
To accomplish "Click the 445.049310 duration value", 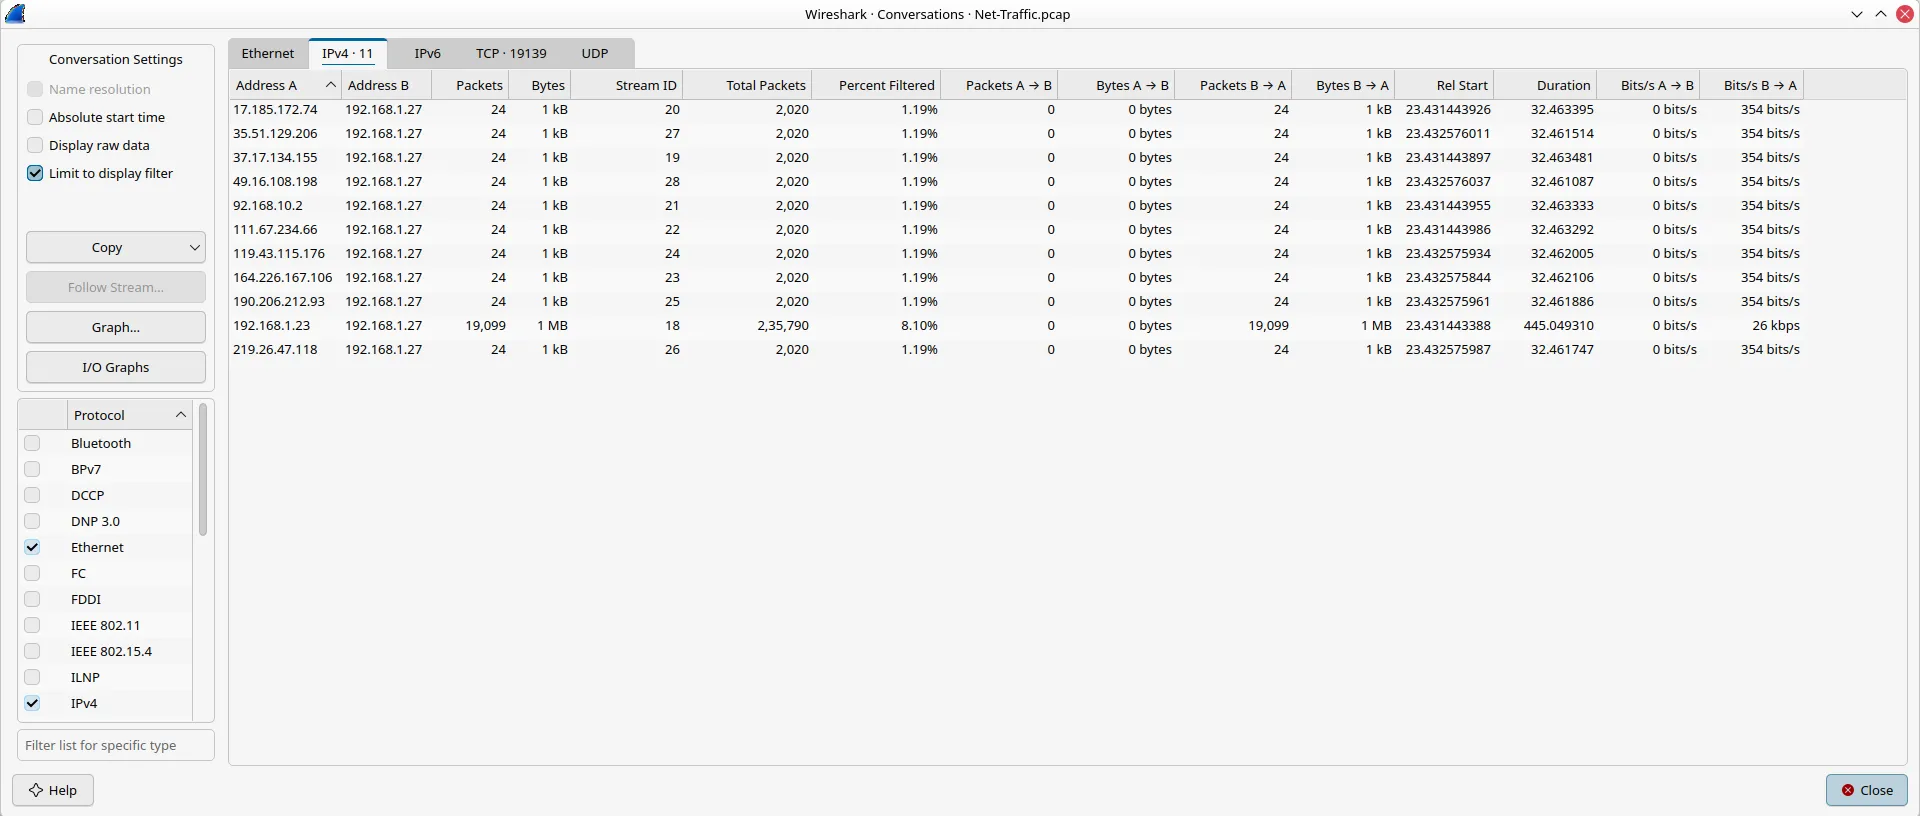I will (1558, 325).
